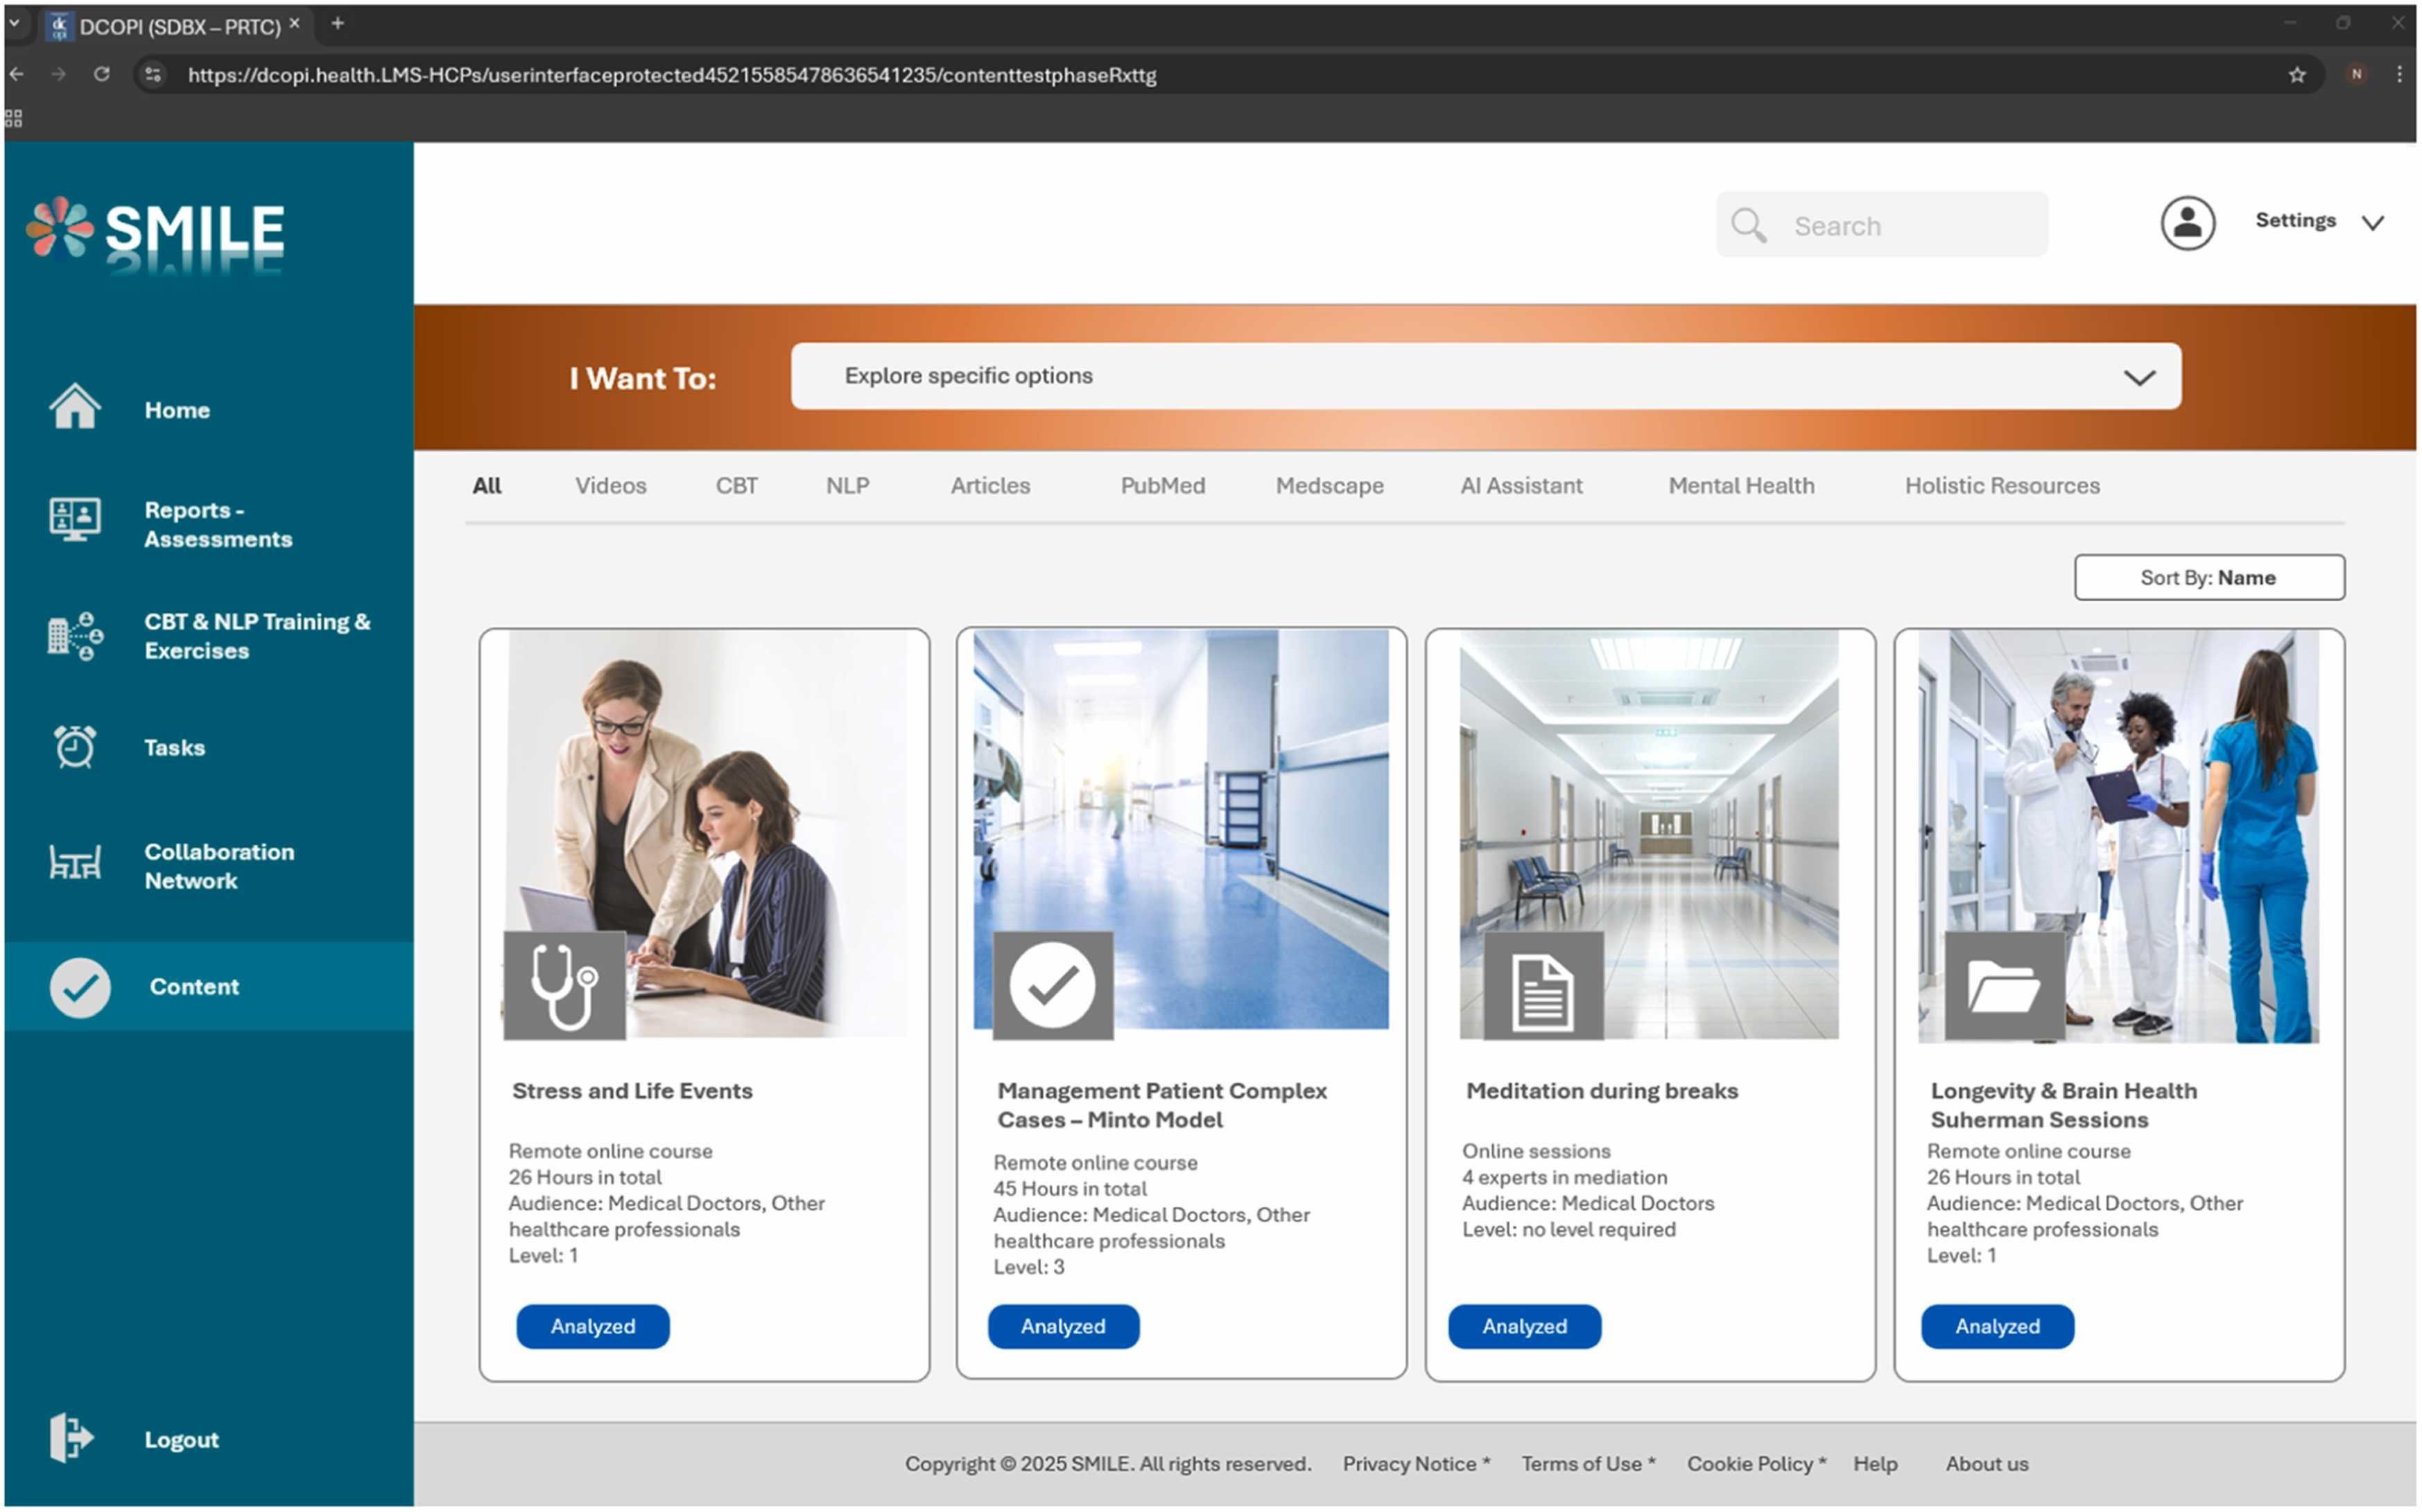Open Stress and Life Events thumbnail image
Viewport: 2422px width, 1512px height.
706,833
